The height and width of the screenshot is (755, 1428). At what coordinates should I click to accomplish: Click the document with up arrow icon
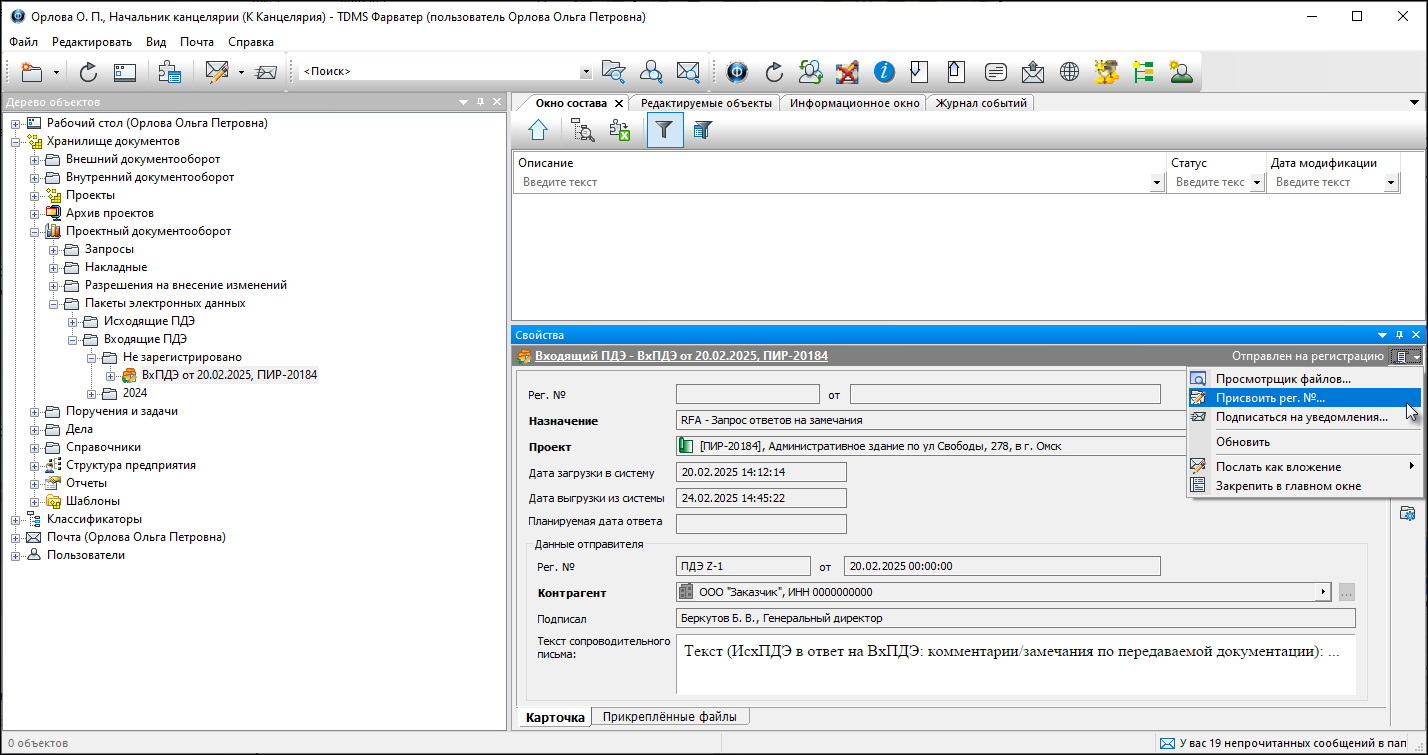tap(956, 72)
